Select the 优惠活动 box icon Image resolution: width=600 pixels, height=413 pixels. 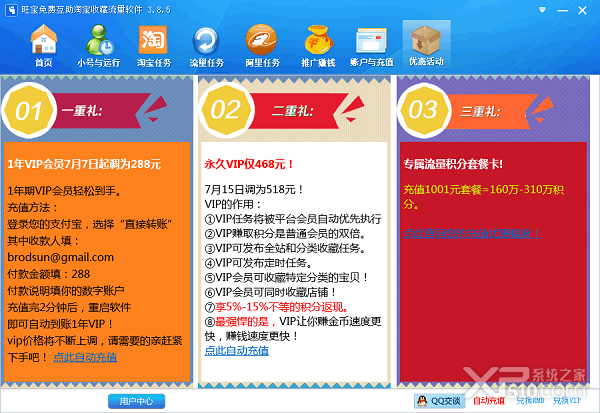pos(426,44)
